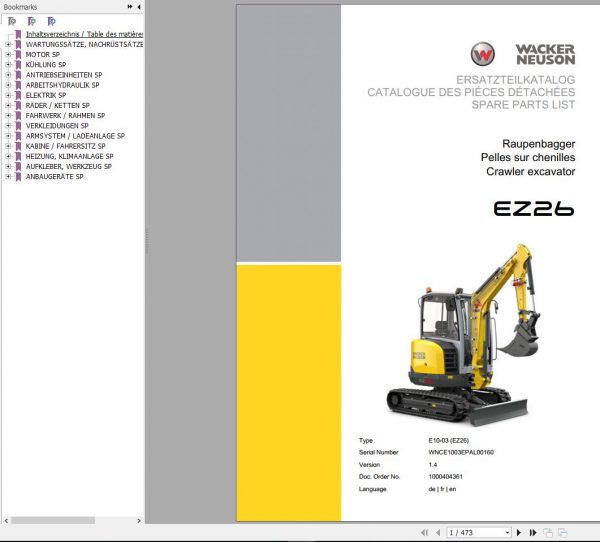Click the excavator image on the cover
The height and width of the screenshot is (542, 600).
pyautogui.click(x=465, y=335)
